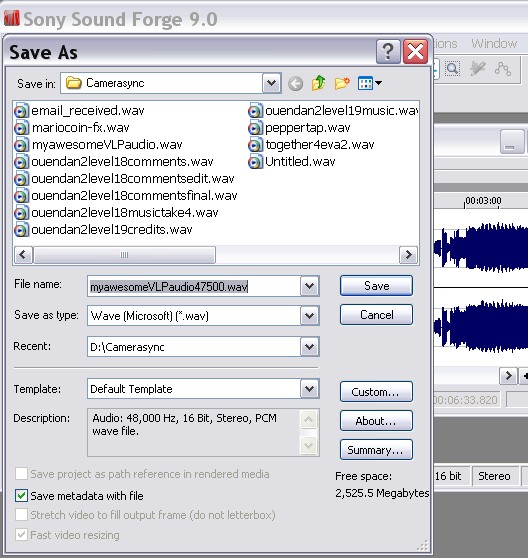The width and height of the screenshot is (528, 558).
Task: Click the File name input field
Action: pos(194,286)
